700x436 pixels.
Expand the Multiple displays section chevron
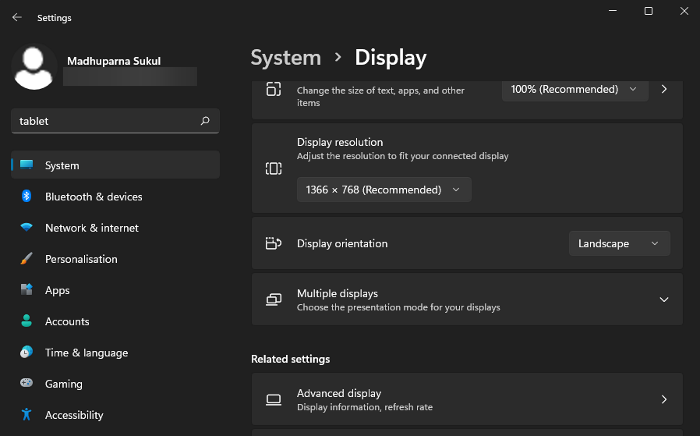[x=664, y=299]
